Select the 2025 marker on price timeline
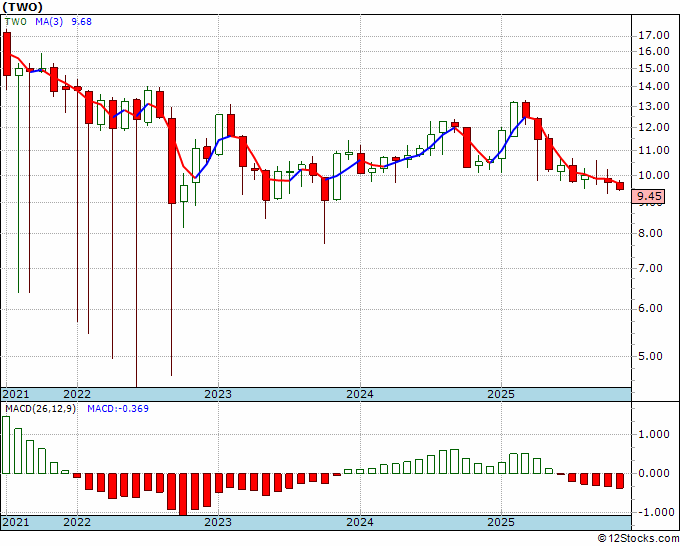The width and height of the screenshot is (680, 546). tap(501, 394)
